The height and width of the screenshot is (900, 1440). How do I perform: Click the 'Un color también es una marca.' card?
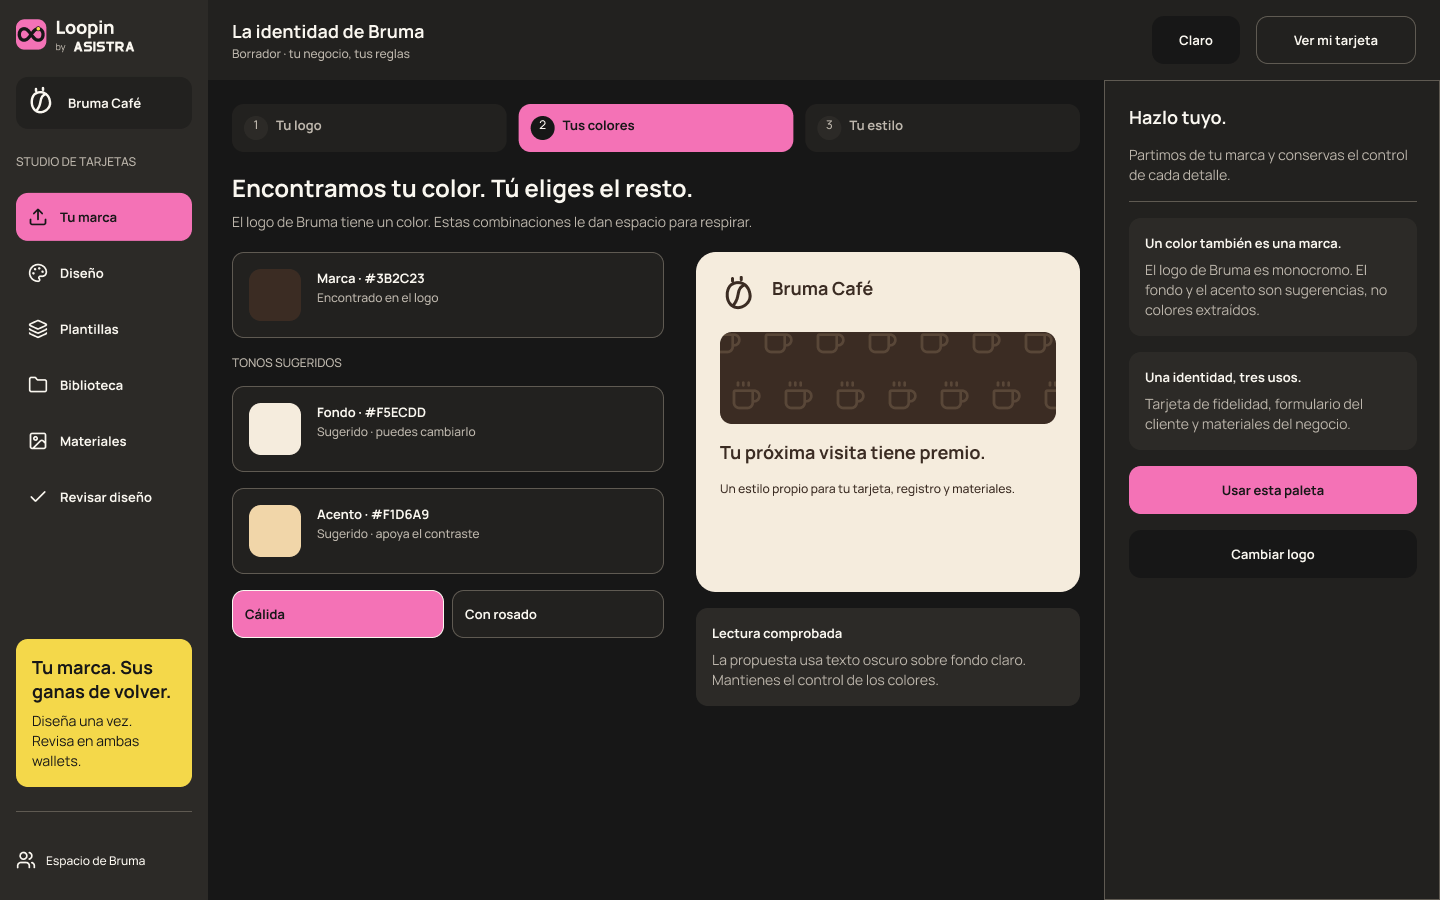coord(1273,277)
